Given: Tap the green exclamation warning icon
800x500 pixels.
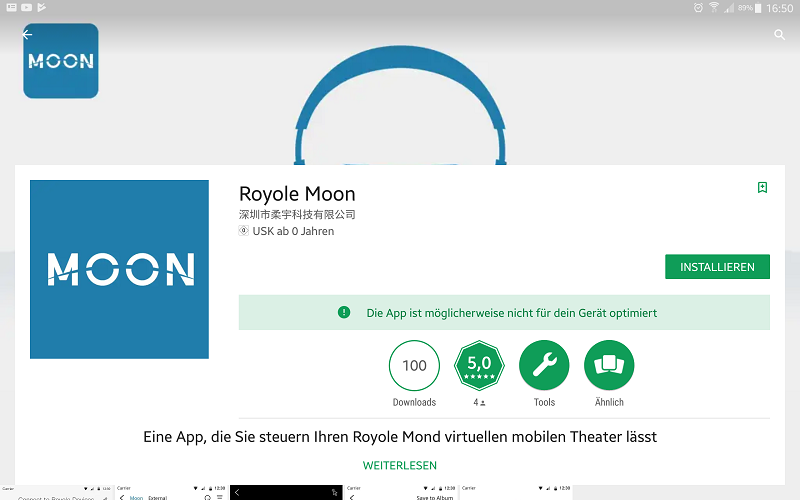Looking at the screenshot, I should 344,312.
